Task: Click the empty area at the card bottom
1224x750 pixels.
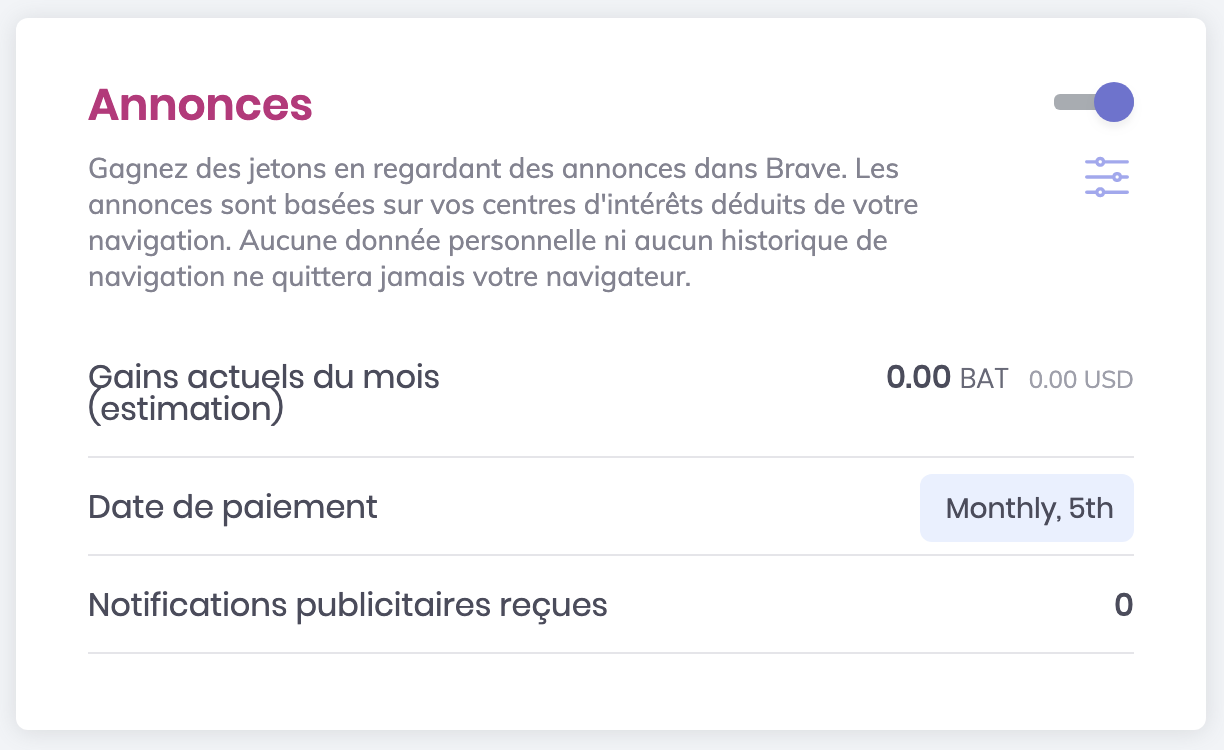Action: (610, 692)
